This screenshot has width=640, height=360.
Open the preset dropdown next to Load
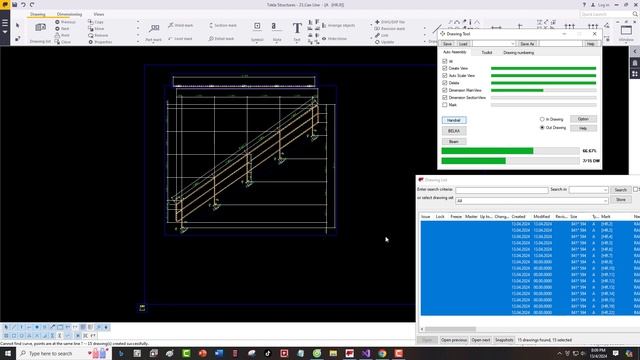tap(513, 44)
